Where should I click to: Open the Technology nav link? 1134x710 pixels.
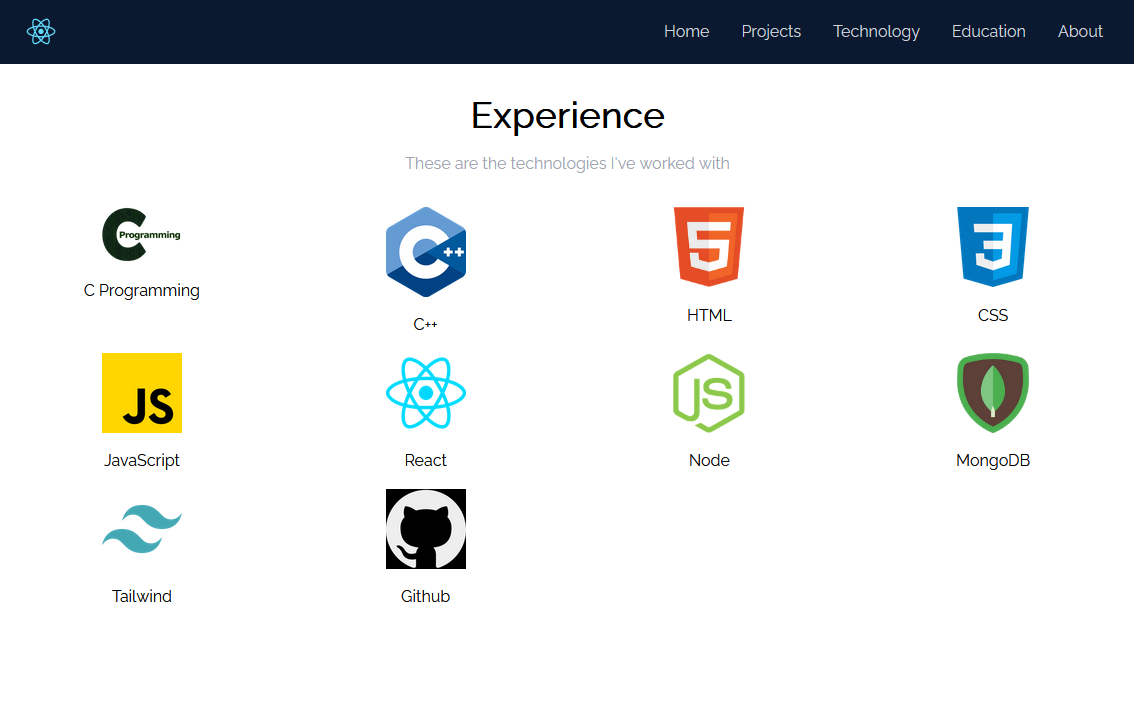coord(876,31)
